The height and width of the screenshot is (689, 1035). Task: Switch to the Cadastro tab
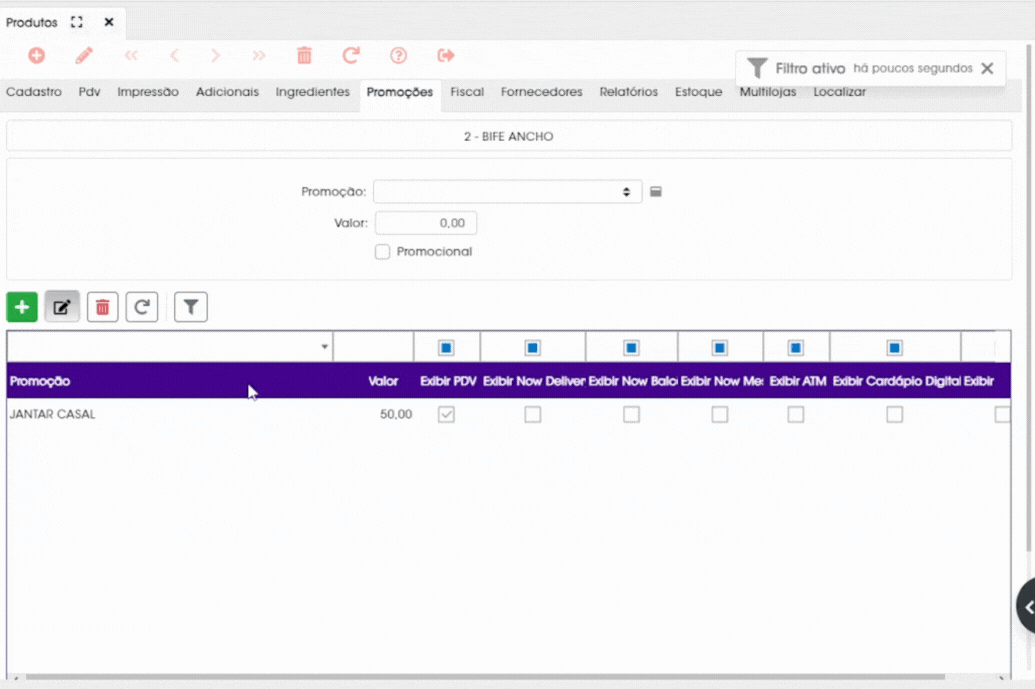click(x=34, y=92)
